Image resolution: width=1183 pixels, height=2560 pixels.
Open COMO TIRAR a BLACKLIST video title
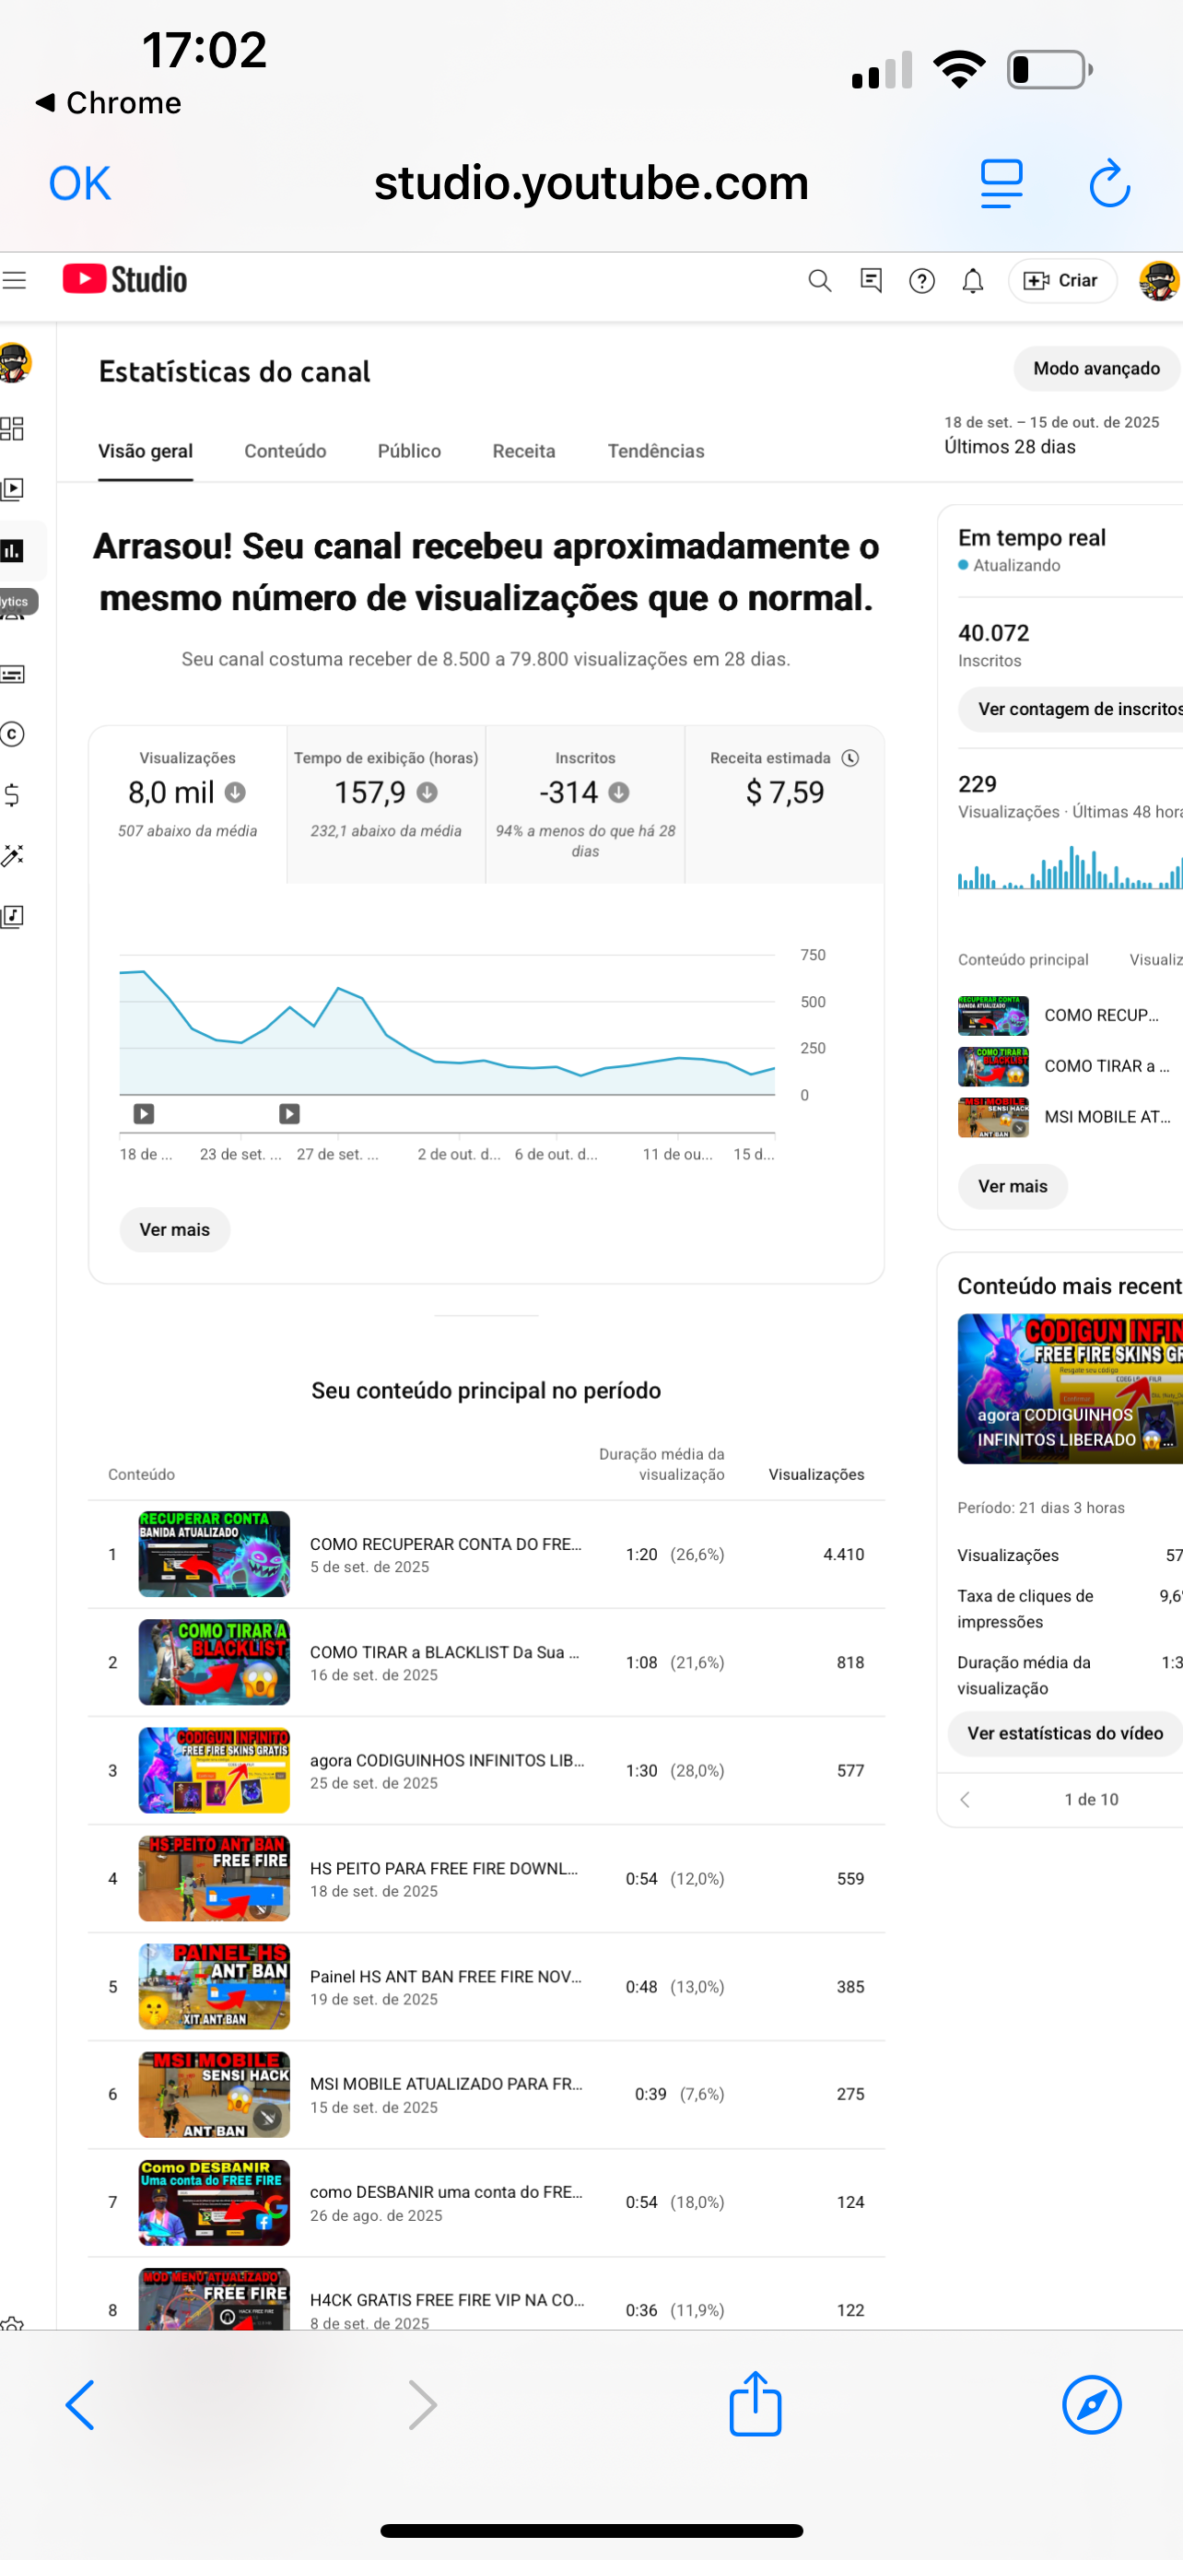(444, 1653)
